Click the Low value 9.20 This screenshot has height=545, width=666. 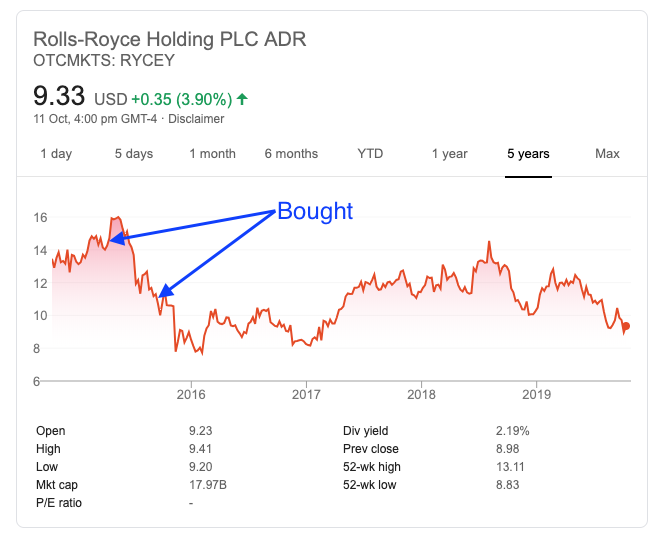tap(200, 466)
